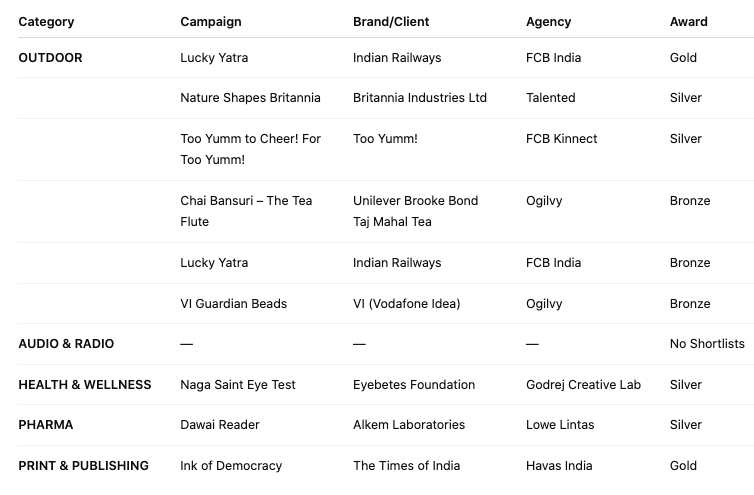Click the Ink of Democracy campaign
The width and height of the screenshot is (754, 495).
(231, 466)
